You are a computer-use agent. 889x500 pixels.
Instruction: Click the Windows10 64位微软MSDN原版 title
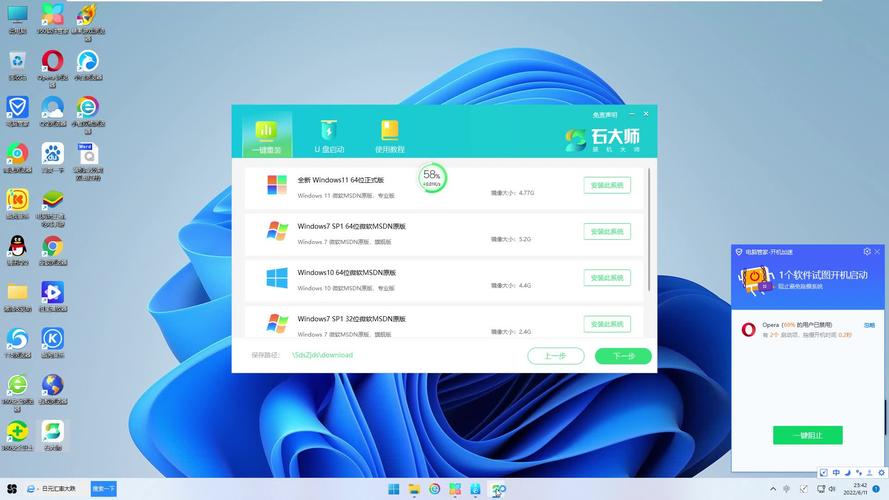(346, 273)
